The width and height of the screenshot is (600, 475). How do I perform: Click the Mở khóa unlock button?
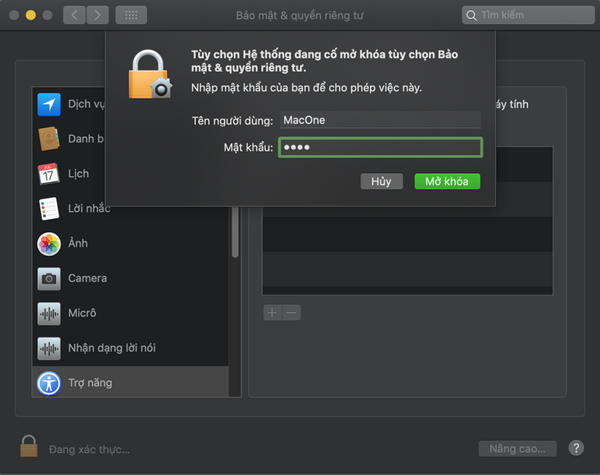447,182
